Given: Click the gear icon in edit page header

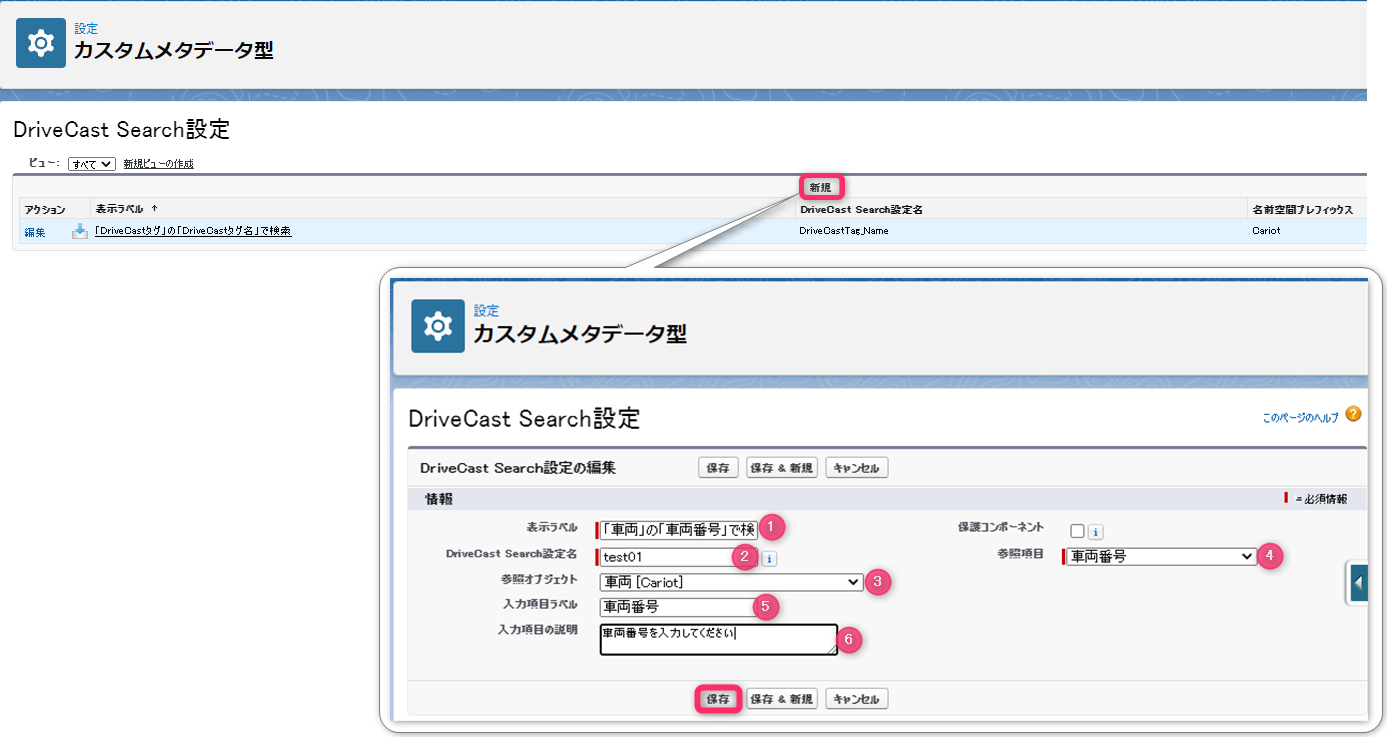Looking at the screenshot, I should tap(438, 326).
